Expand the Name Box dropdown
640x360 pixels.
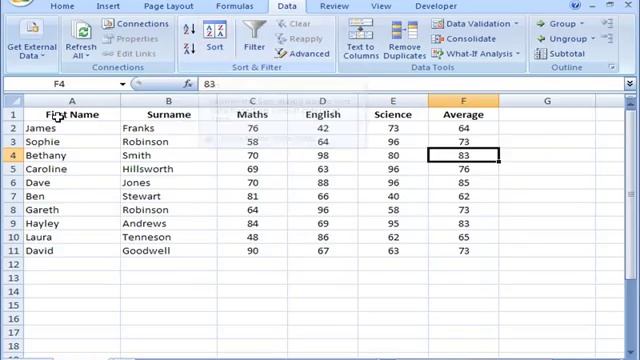click(122, 84)
